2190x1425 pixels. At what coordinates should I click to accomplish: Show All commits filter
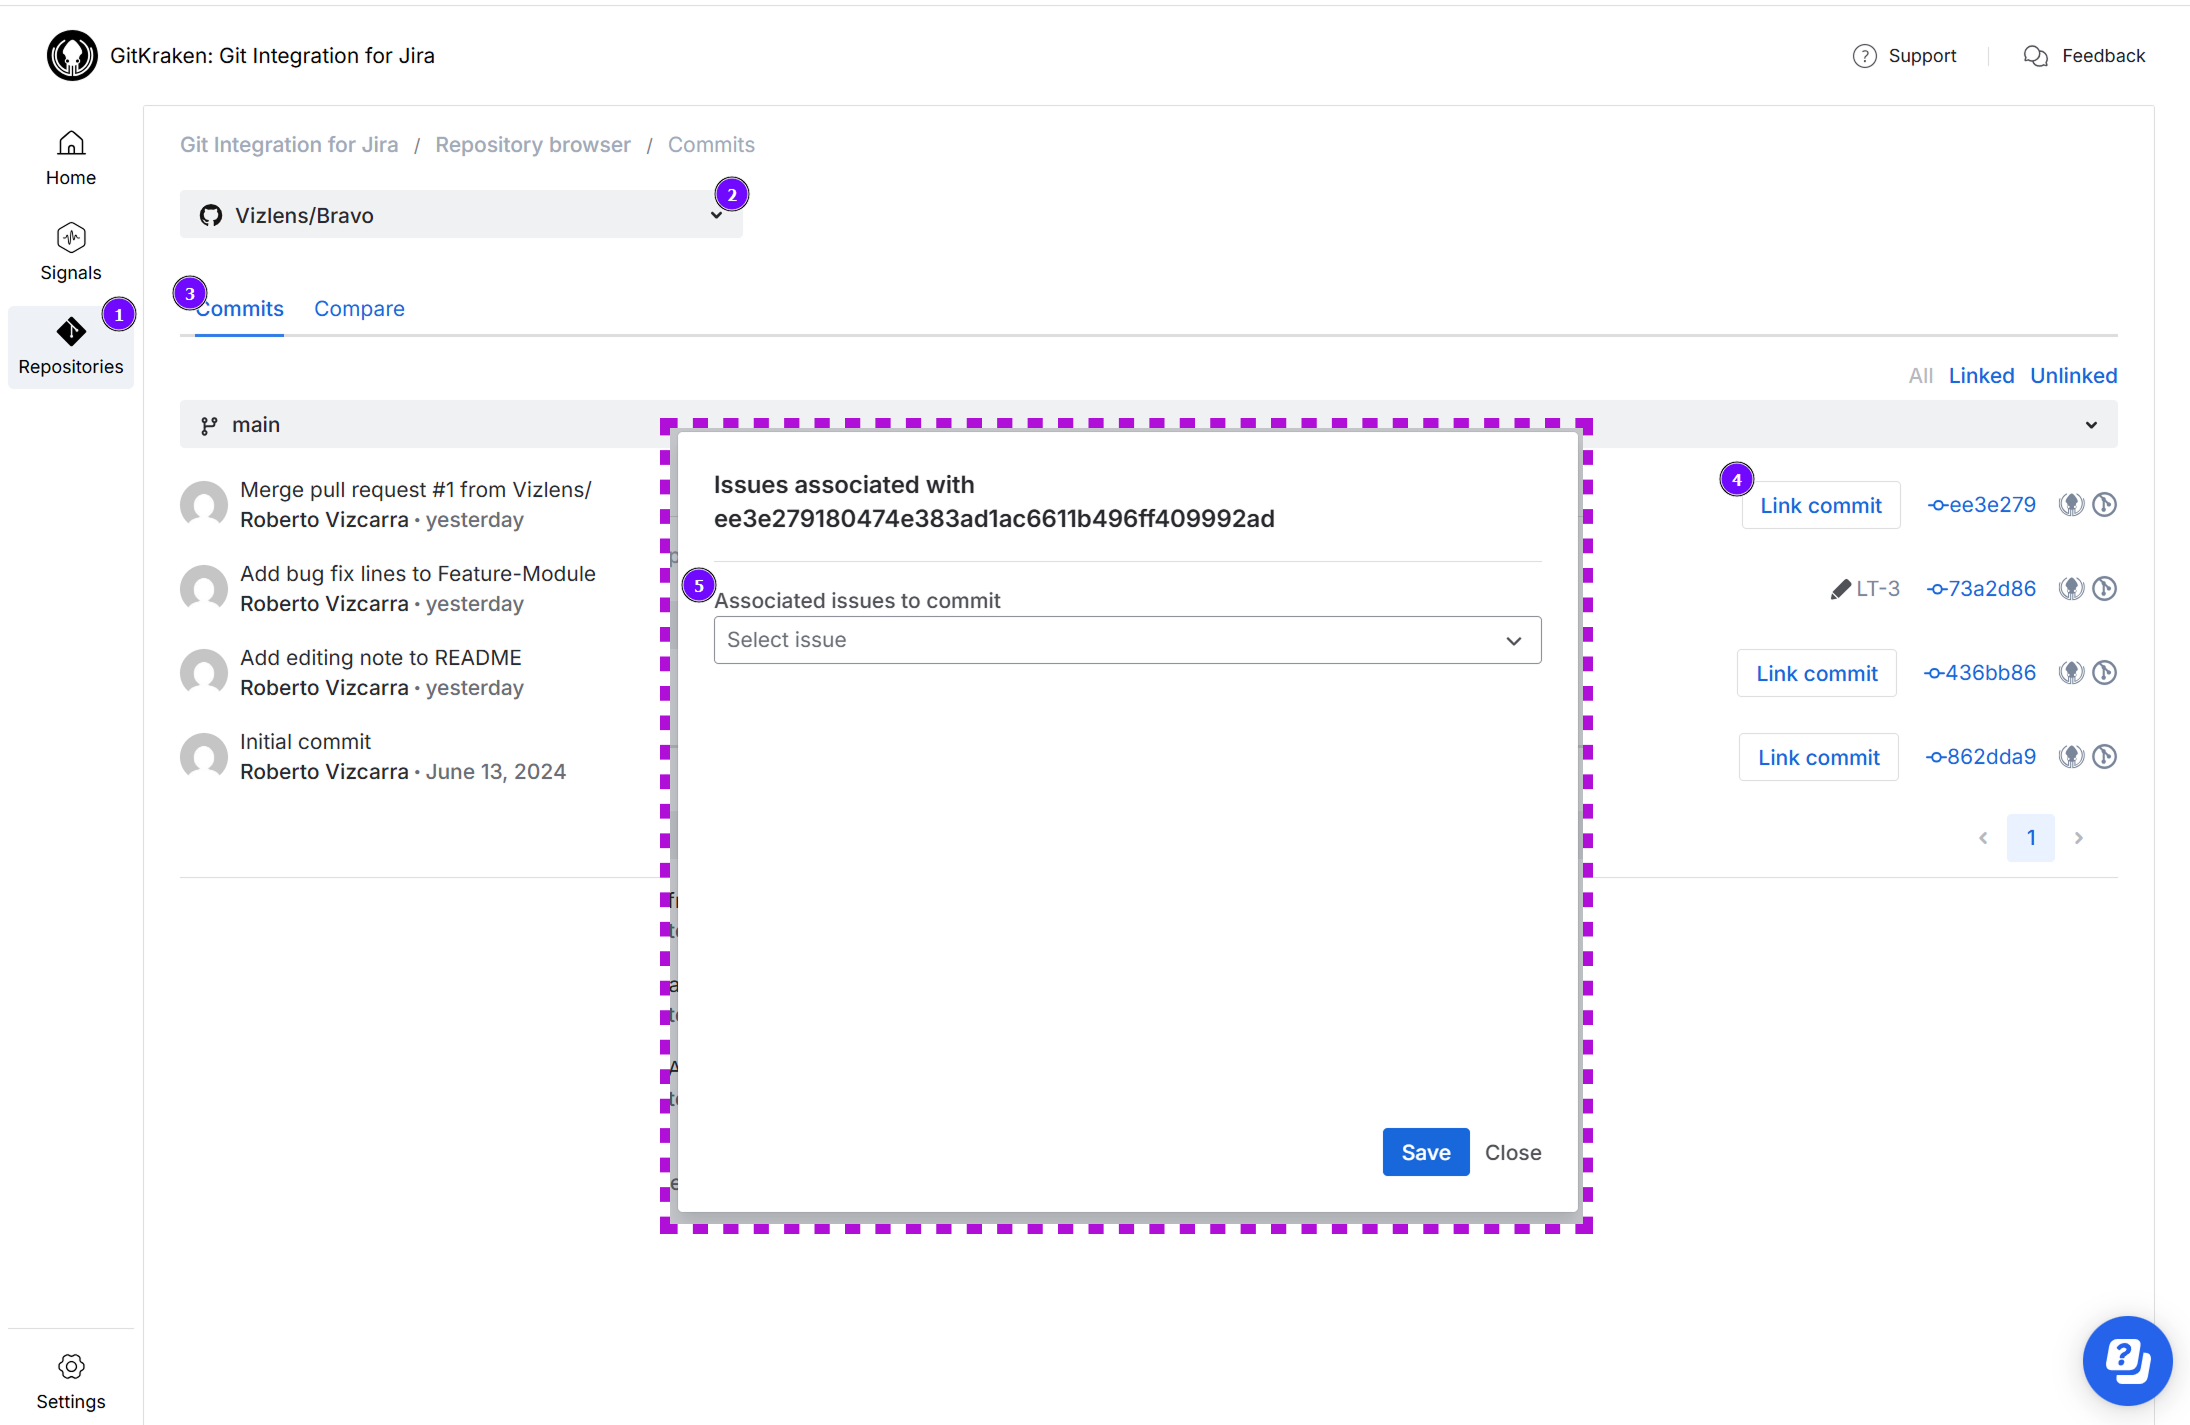point(1920,376)
